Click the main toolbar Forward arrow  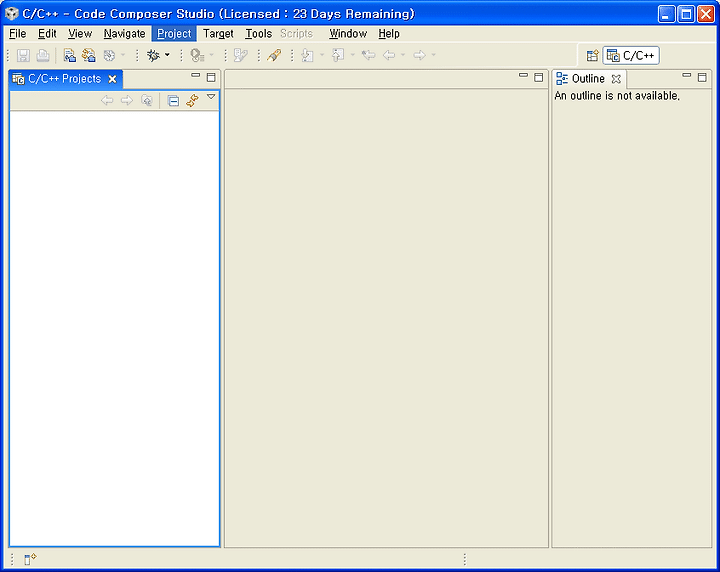[x=419, y=56]
